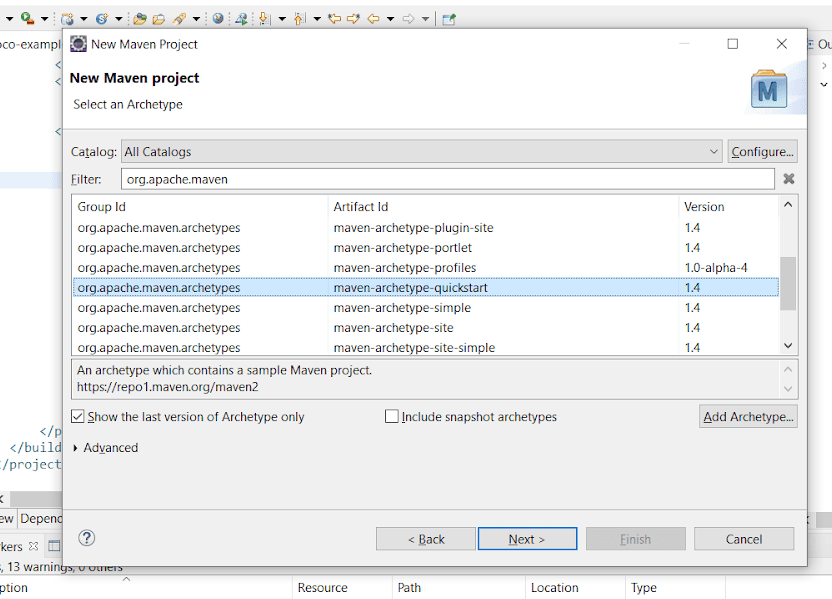This screenshot has width=832, height=599.
Task: Click the Finish button
Action: coord(636,539)
